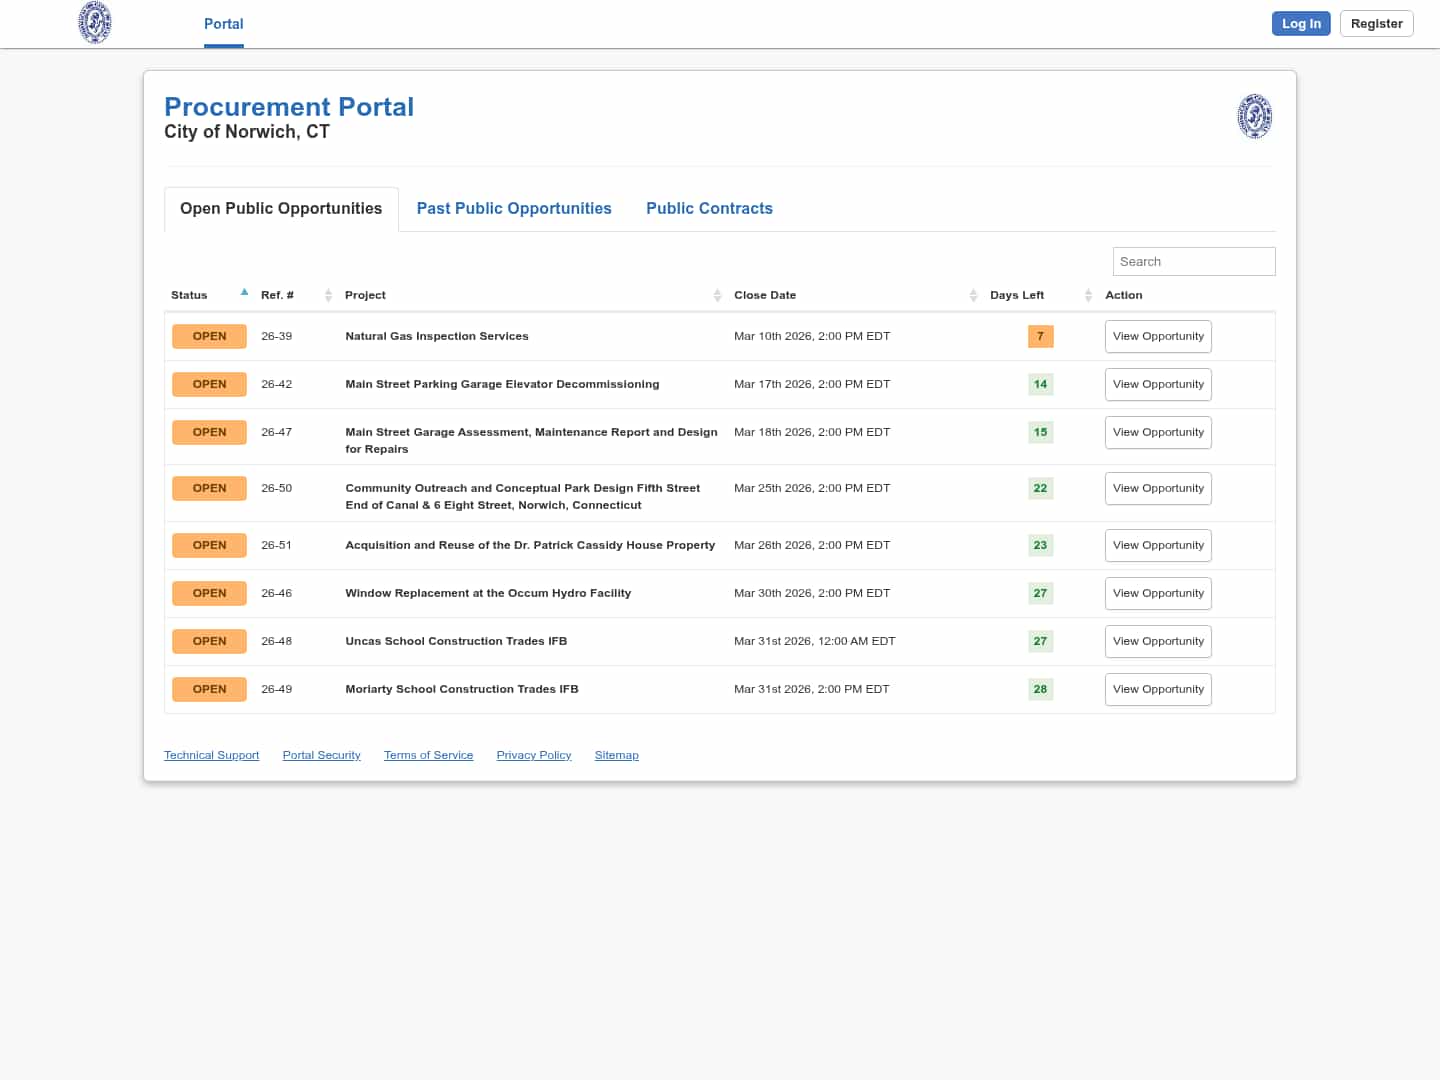The width and height of the screenshot is (1440, 1080).
Task: Select the Portal navigation item
Action: click(x=223, y=24)
